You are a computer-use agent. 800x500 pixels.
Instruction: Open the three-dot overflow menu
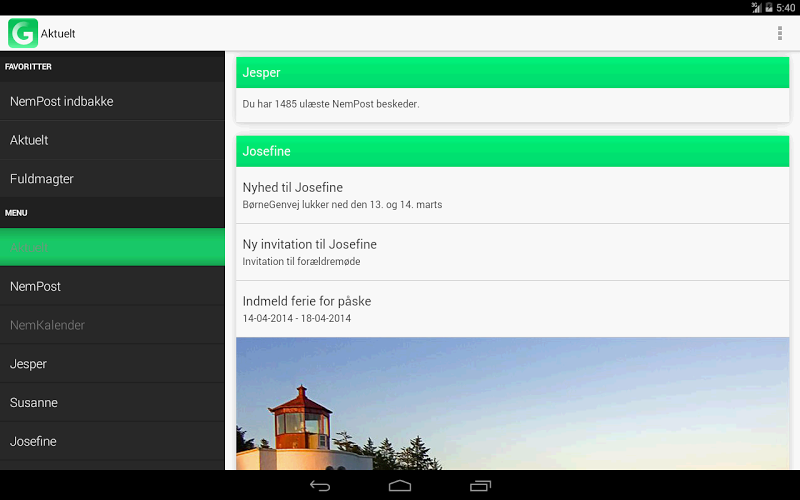tap(780, 33)
